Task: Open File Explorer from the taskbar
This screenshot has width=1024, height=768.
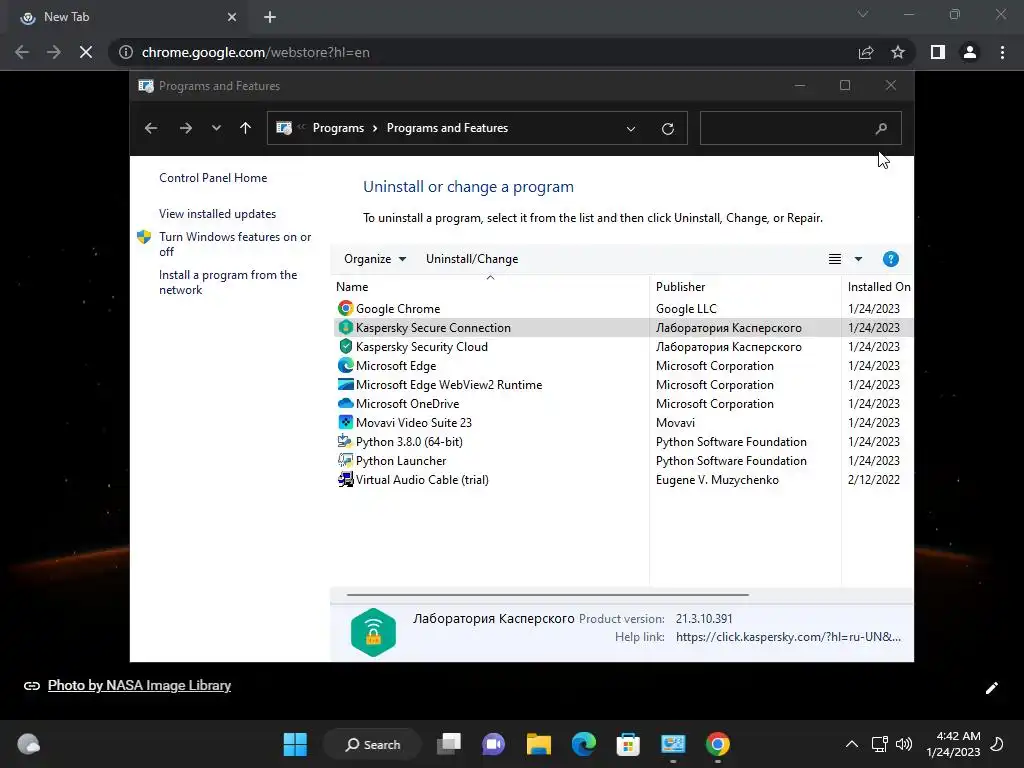Action: 539,744
